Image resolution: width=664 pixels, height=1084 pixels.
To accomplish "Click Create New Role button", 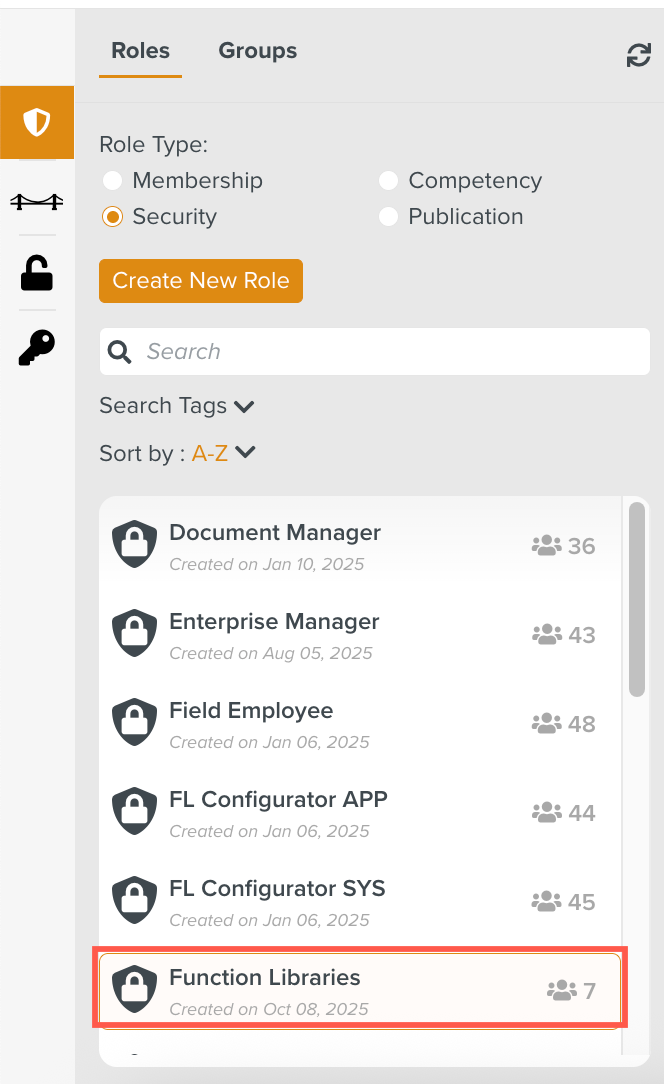I will coord(201,281).
